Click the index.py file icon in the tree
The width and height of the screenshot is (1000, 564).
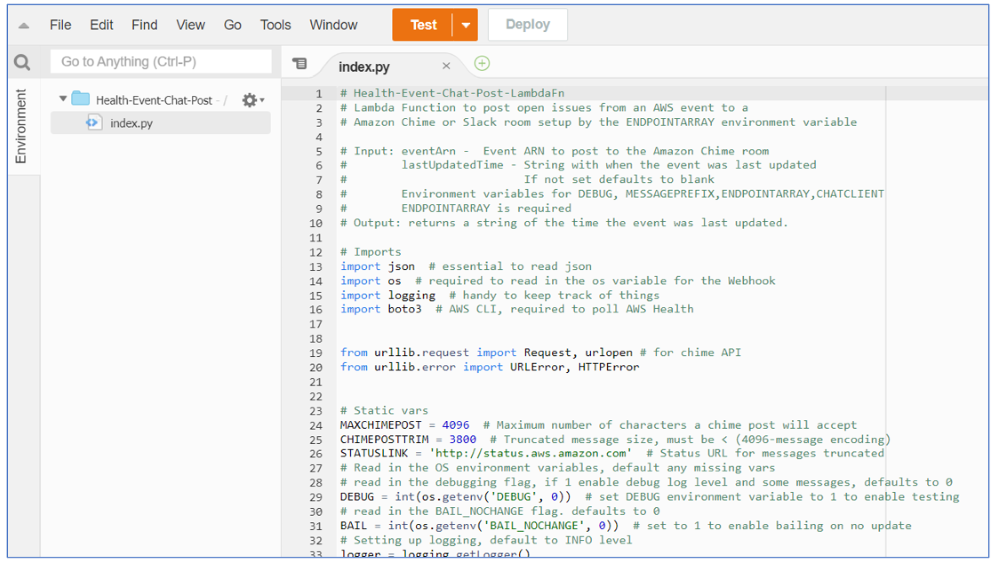[94, 123]
